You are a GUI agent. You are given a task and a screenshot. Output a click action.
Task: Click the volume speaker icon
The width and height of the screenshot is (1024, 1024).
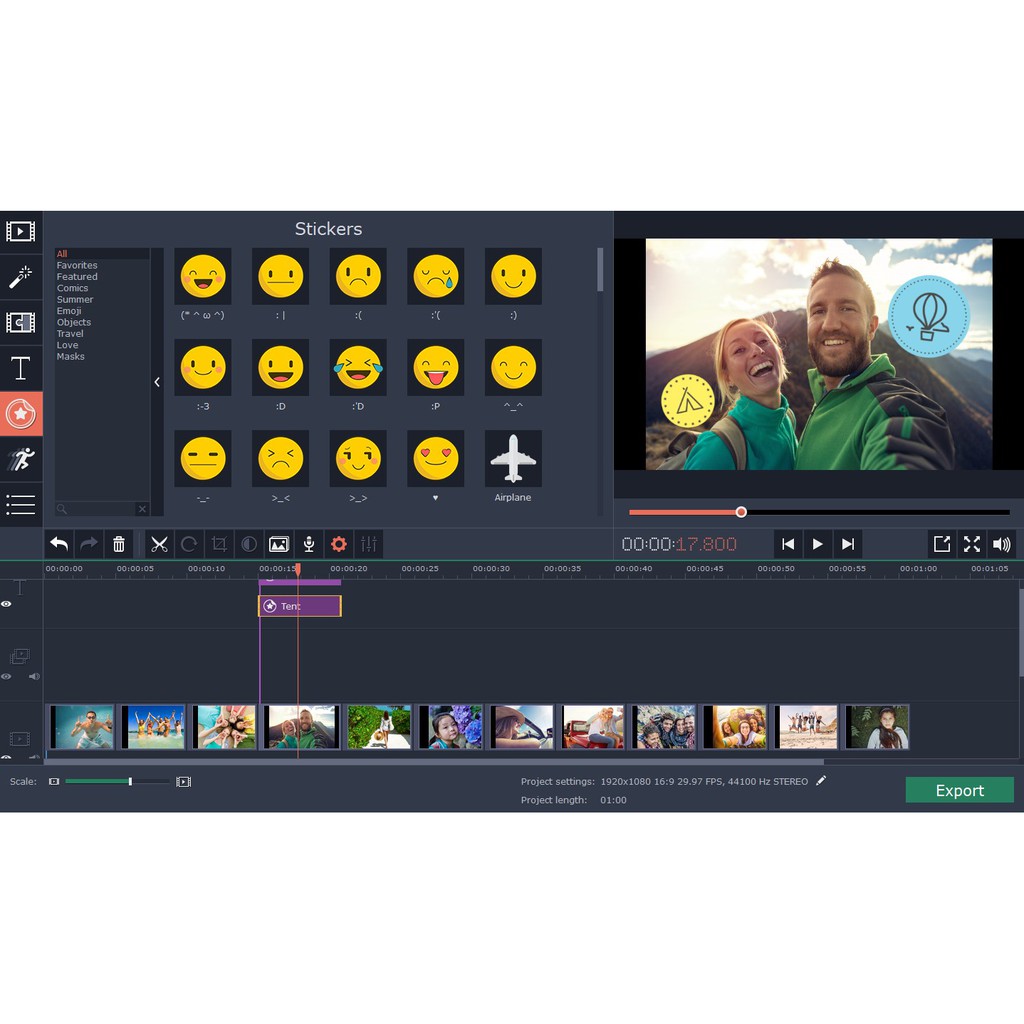[1001, 544]
